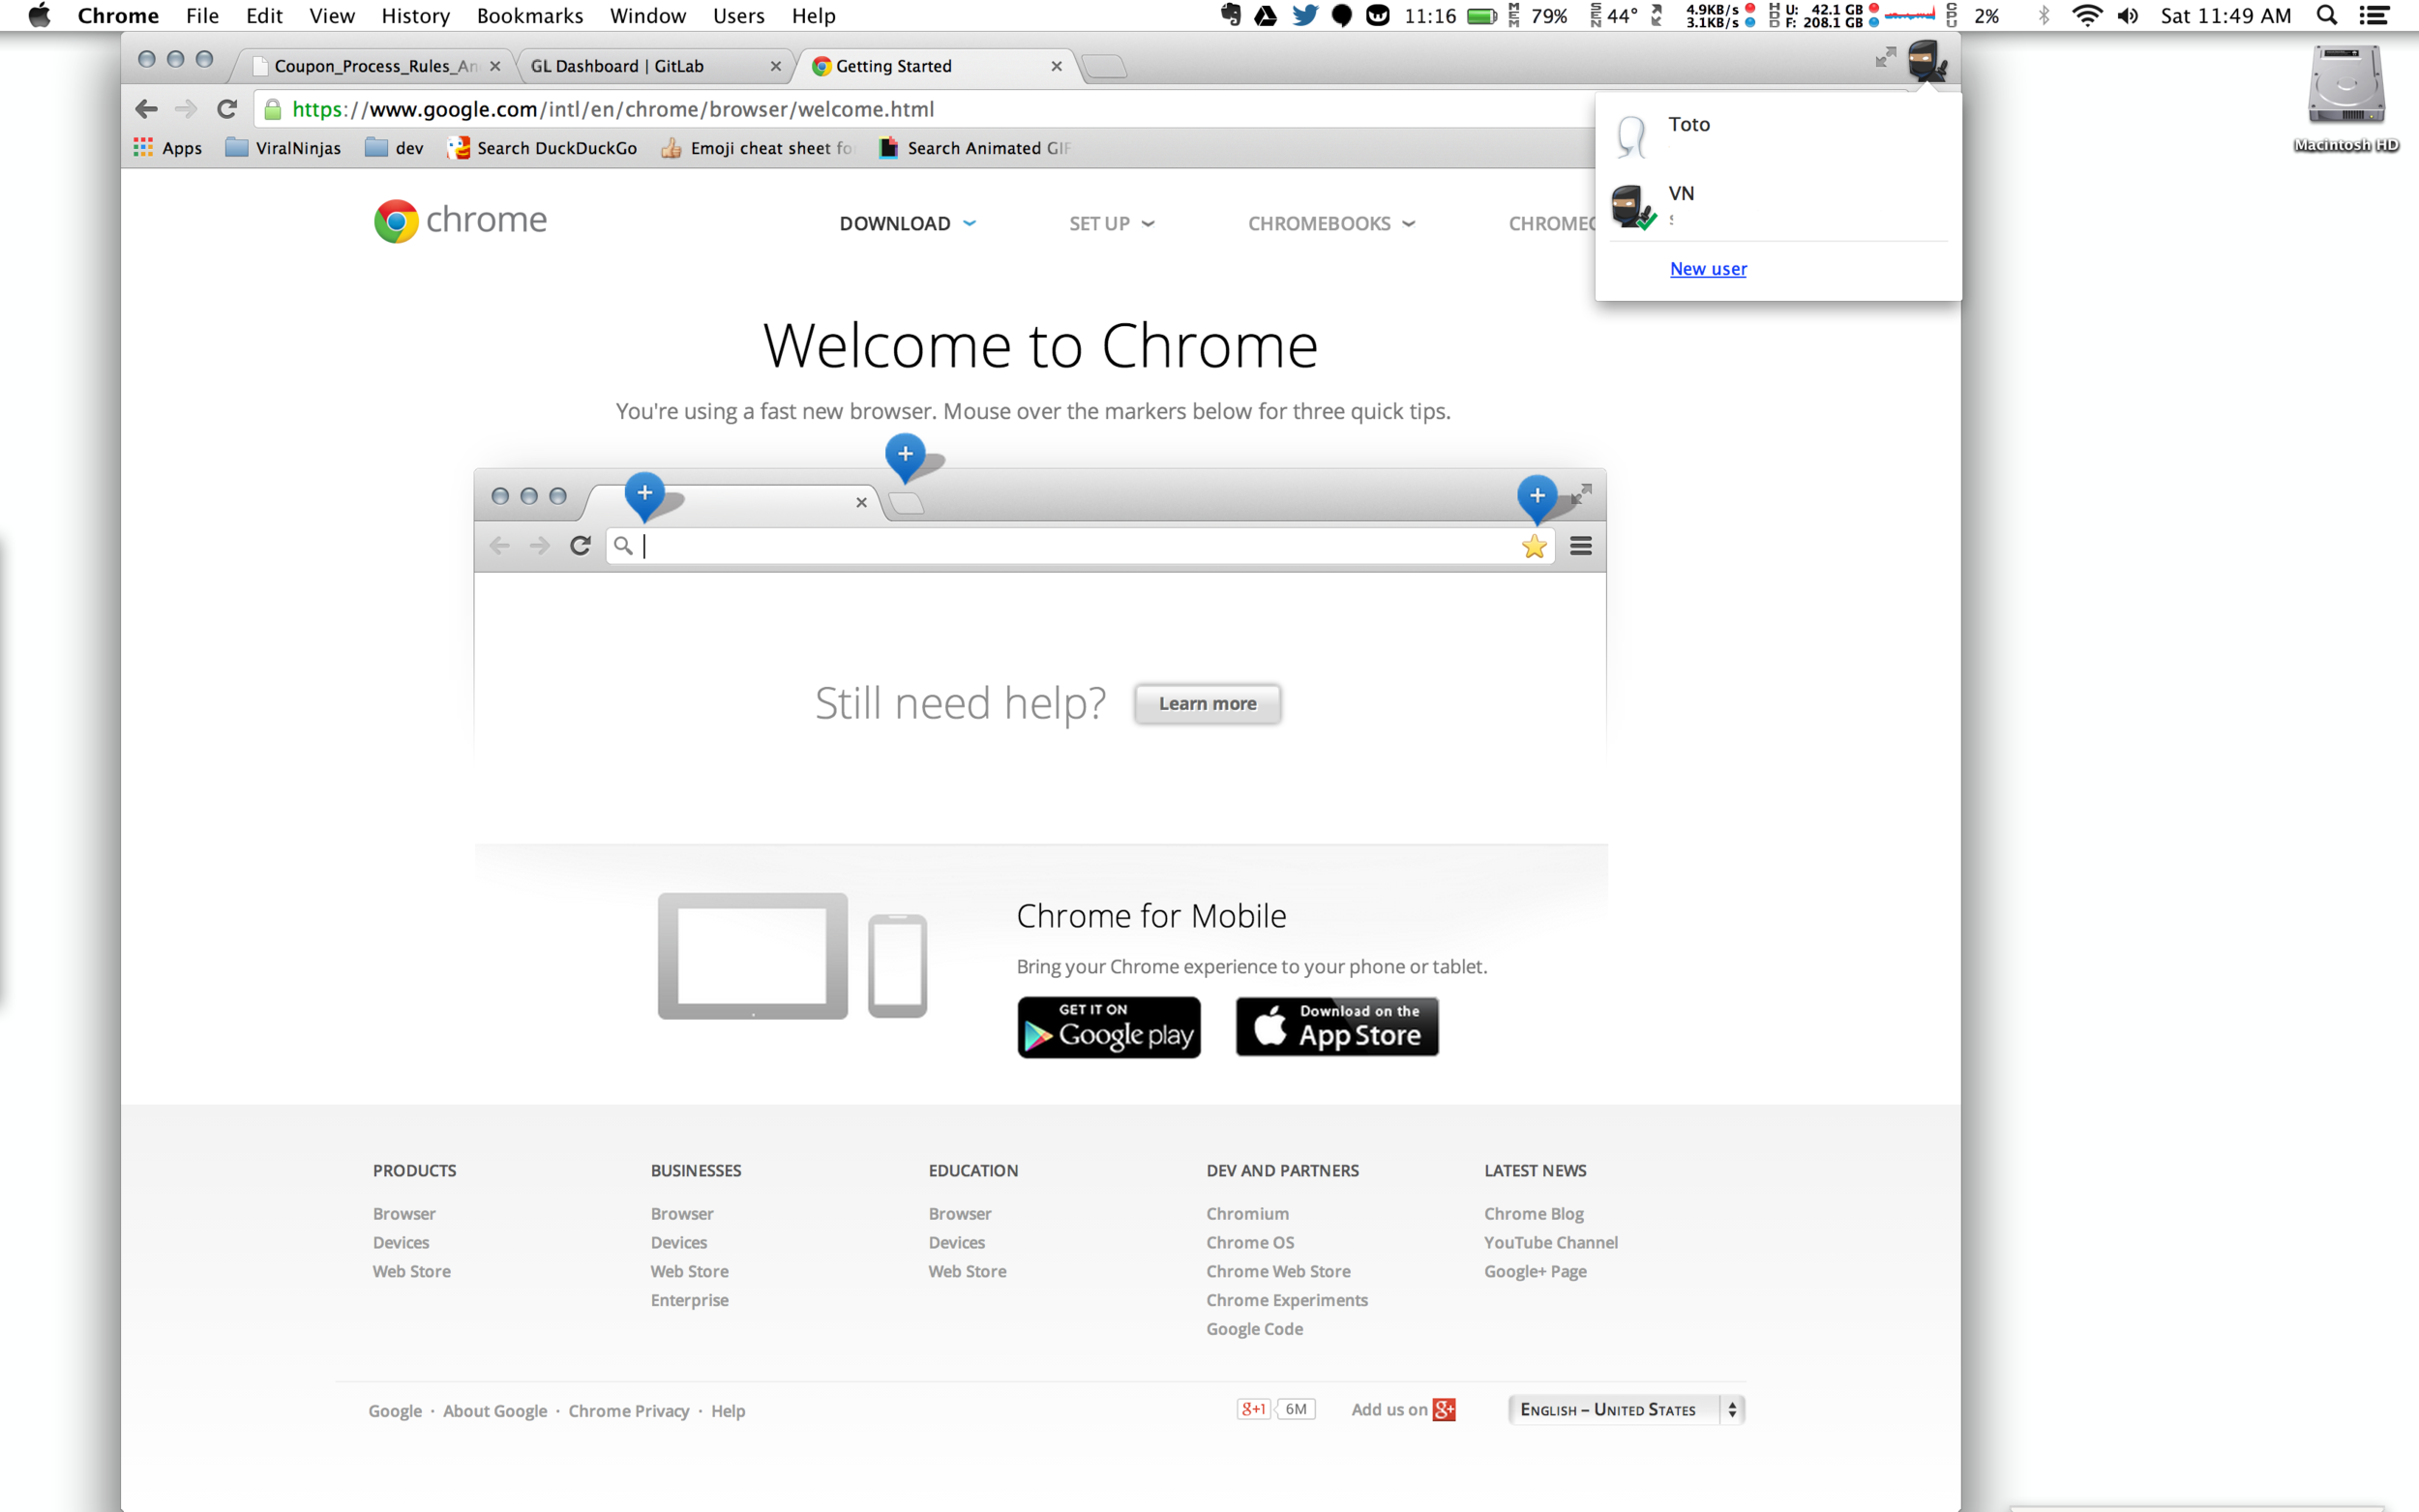Image resolution: width=2419 pixels, height=1512 pixels.
Task: Open the Chrome OS footer link
Action: 1250,1243
